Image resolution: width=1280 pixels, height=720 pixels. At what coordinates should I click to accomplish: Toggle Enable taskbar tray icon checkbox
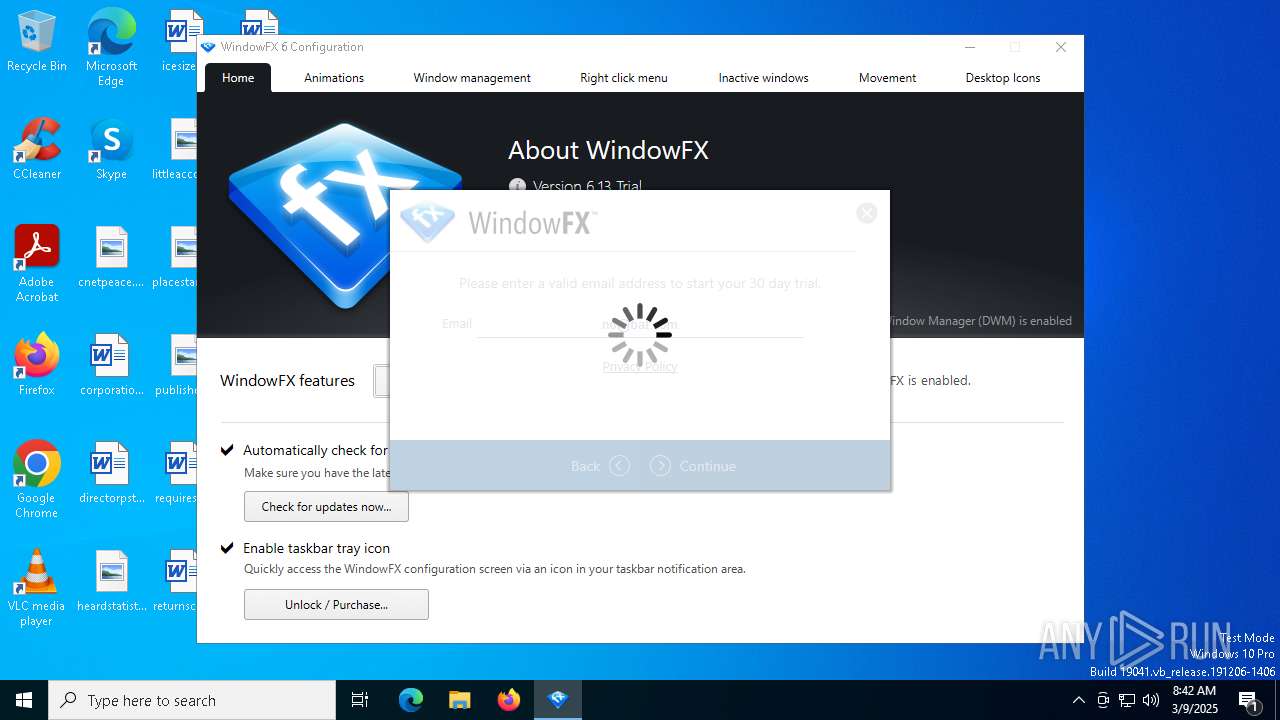point(228,548)
